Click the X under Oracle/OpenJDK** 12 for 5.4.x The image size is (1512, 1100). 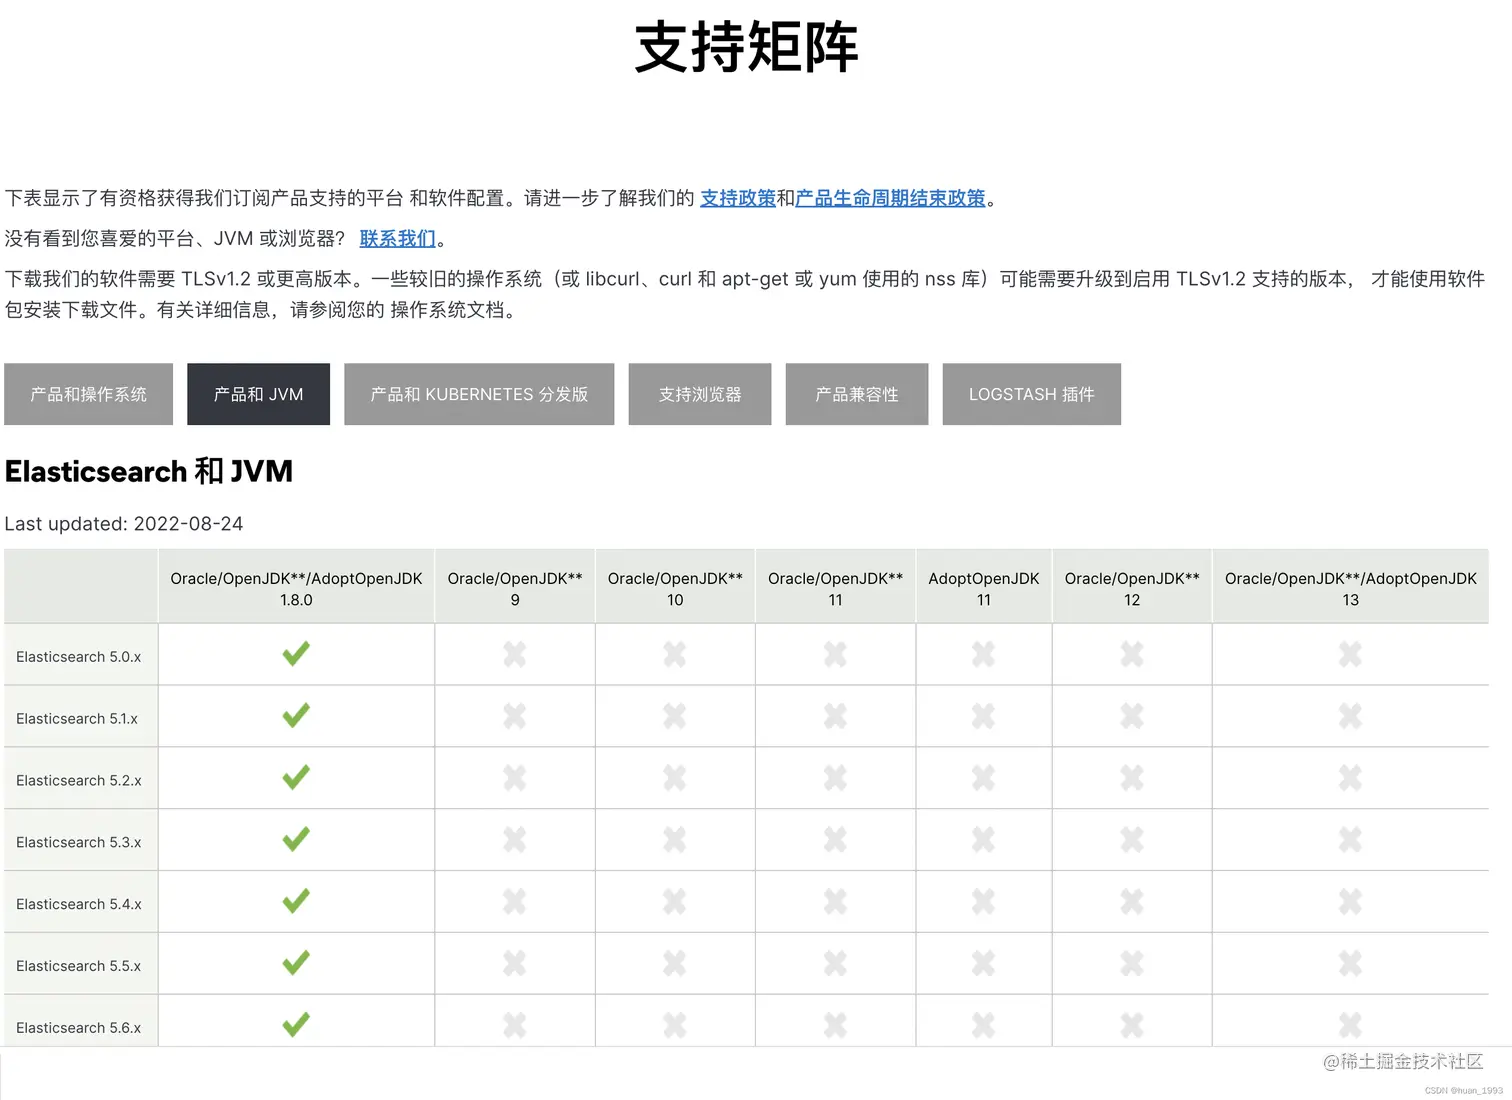pos(1131,901)
